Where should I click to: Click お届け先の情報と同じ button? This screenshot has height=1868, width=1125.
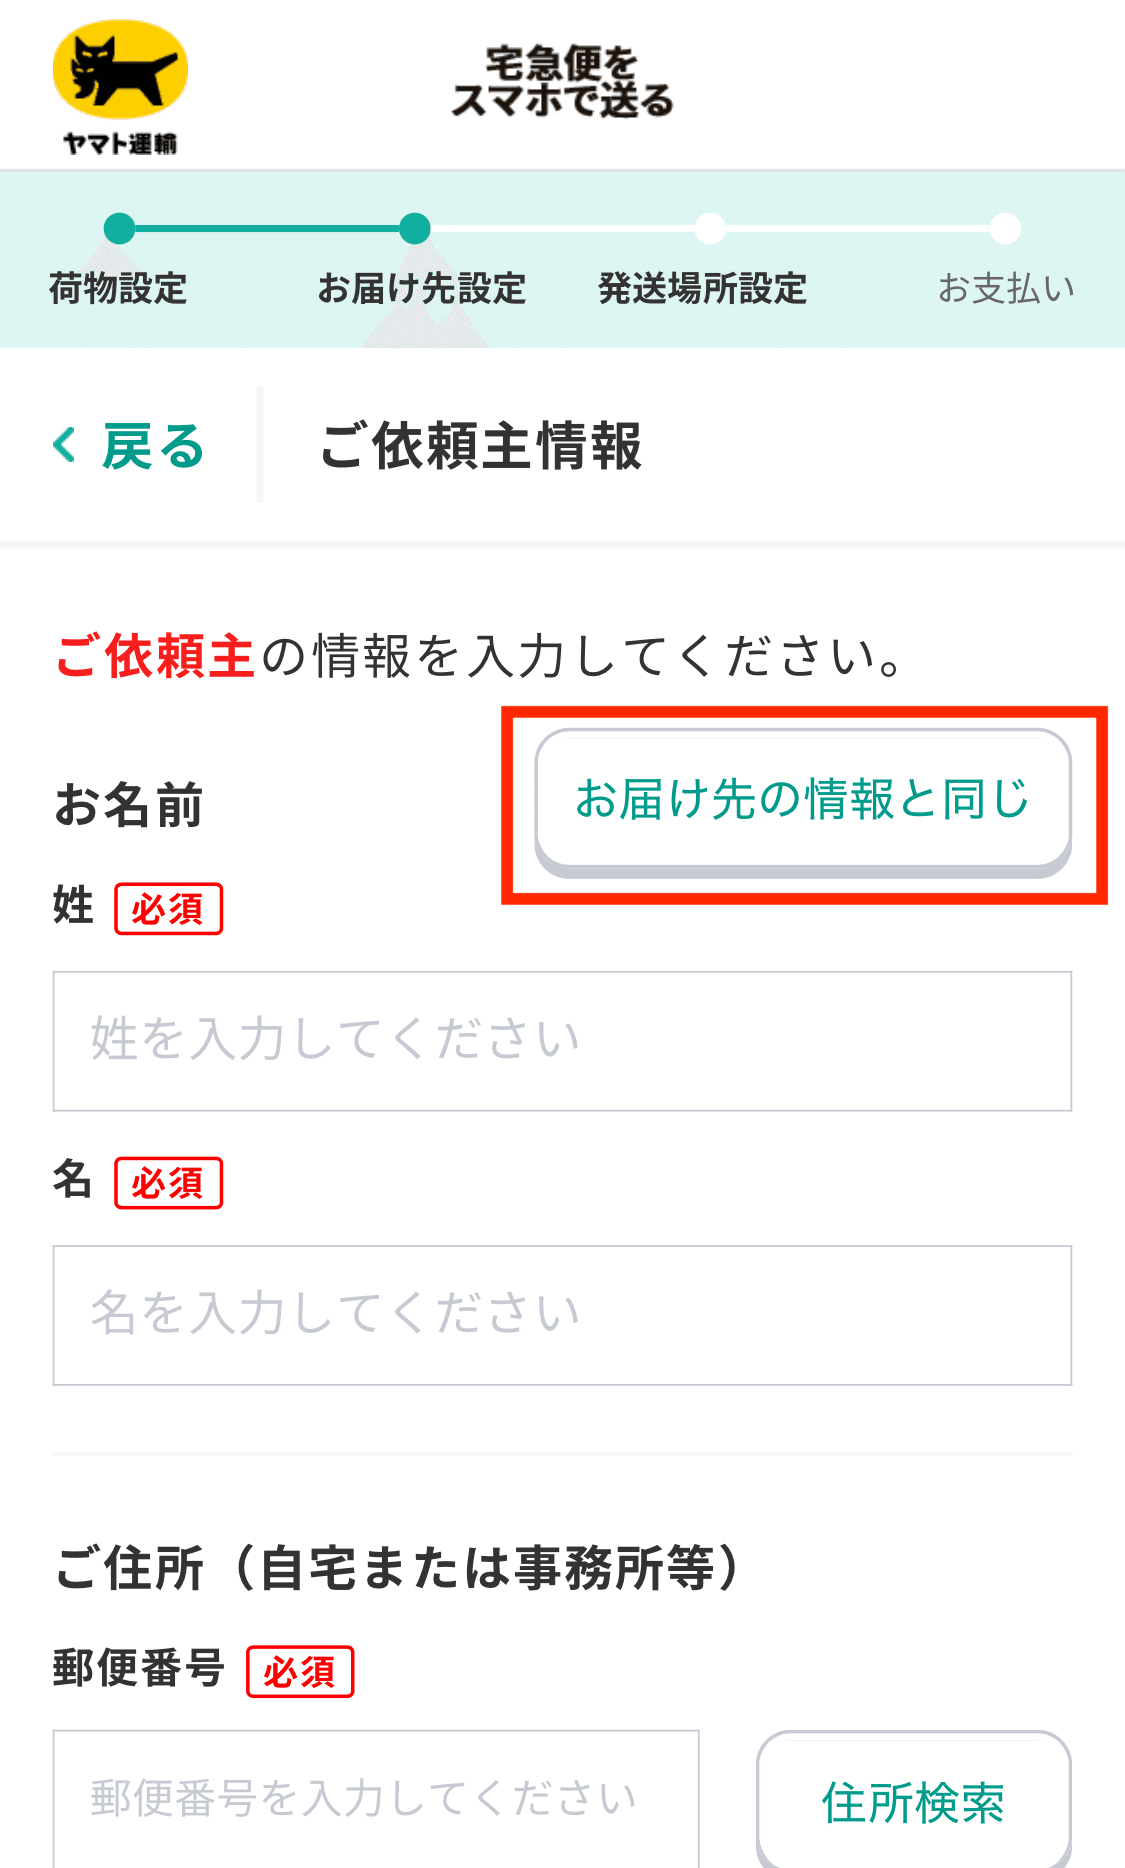click(803, 802)
